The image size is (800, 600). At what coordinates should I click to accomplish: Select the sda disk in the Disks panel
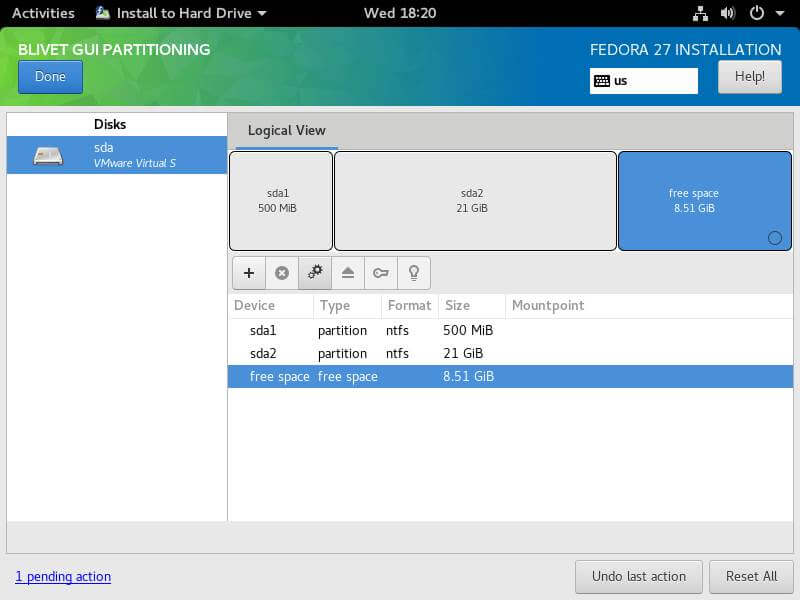click(x=115, y=156)
